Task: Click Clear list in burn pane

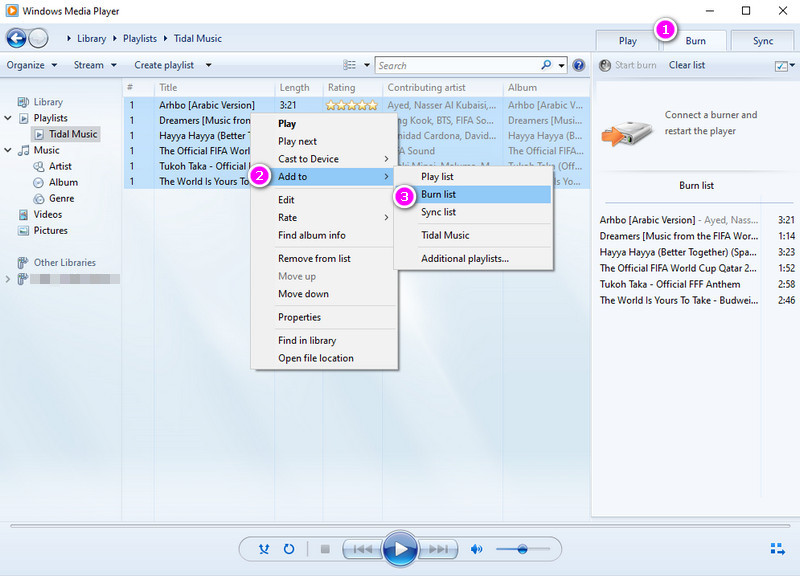Action: [x=687, y=65]
